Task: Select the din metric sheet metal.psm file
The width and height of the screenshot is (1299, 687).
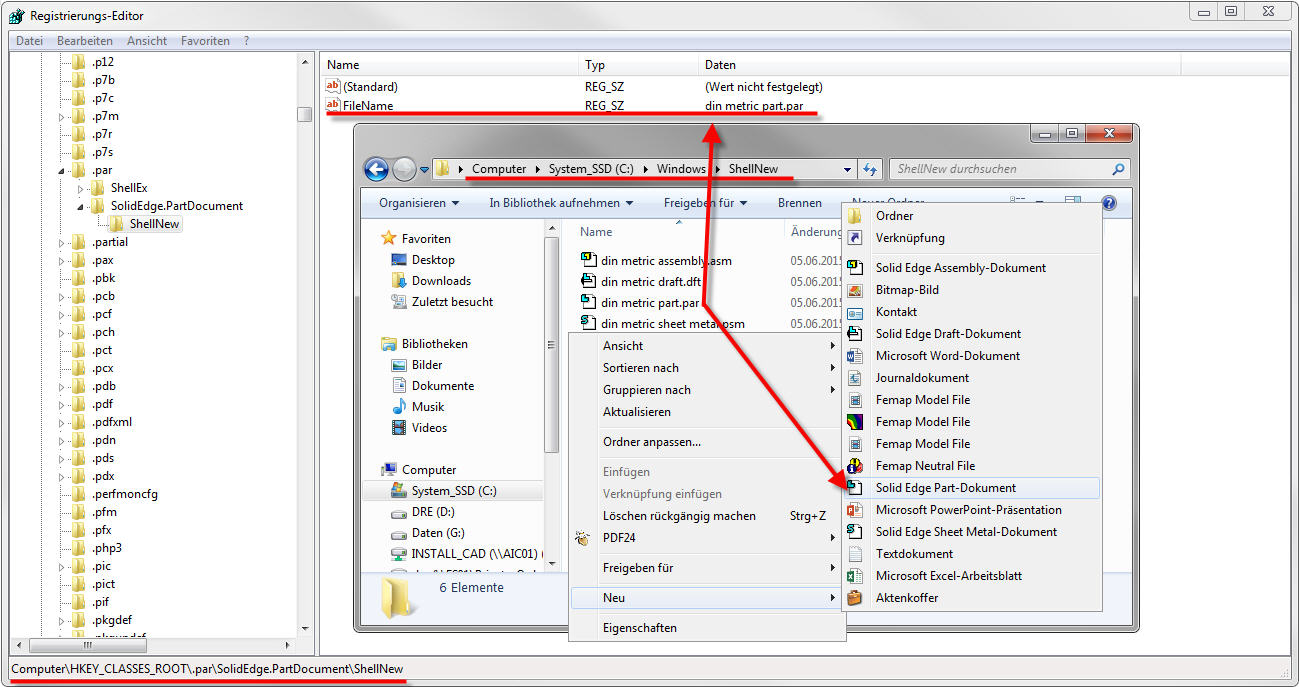Action: pos(673,323)
